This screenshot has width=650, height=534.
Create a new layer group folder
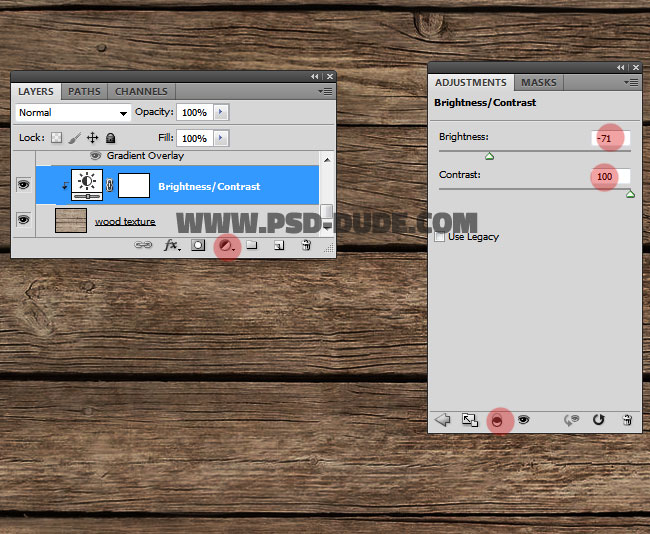pyautogui.click(x=252, y=245)
